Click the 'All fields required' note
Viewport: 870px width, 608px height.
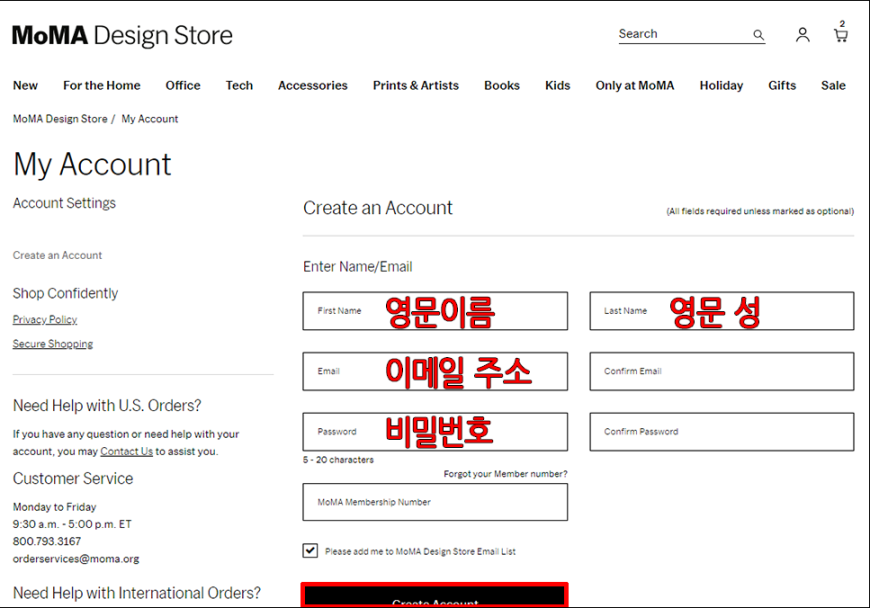tap(760, 211)
